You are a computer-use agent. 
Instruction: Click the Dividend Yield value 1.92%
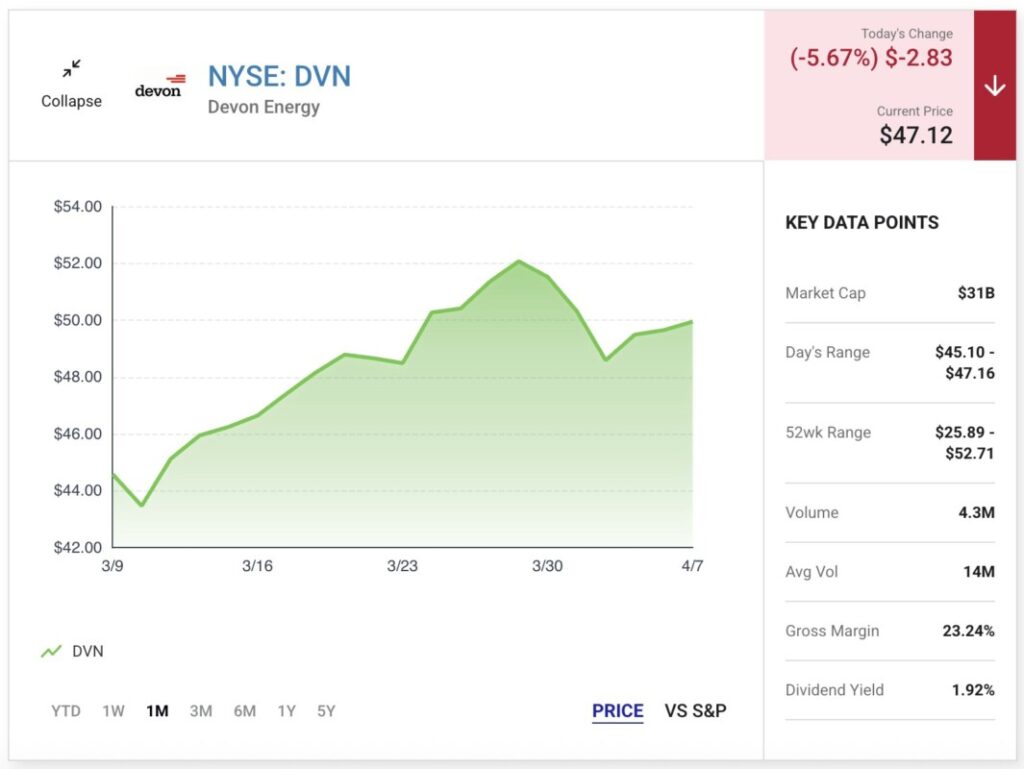pos(973,690)
